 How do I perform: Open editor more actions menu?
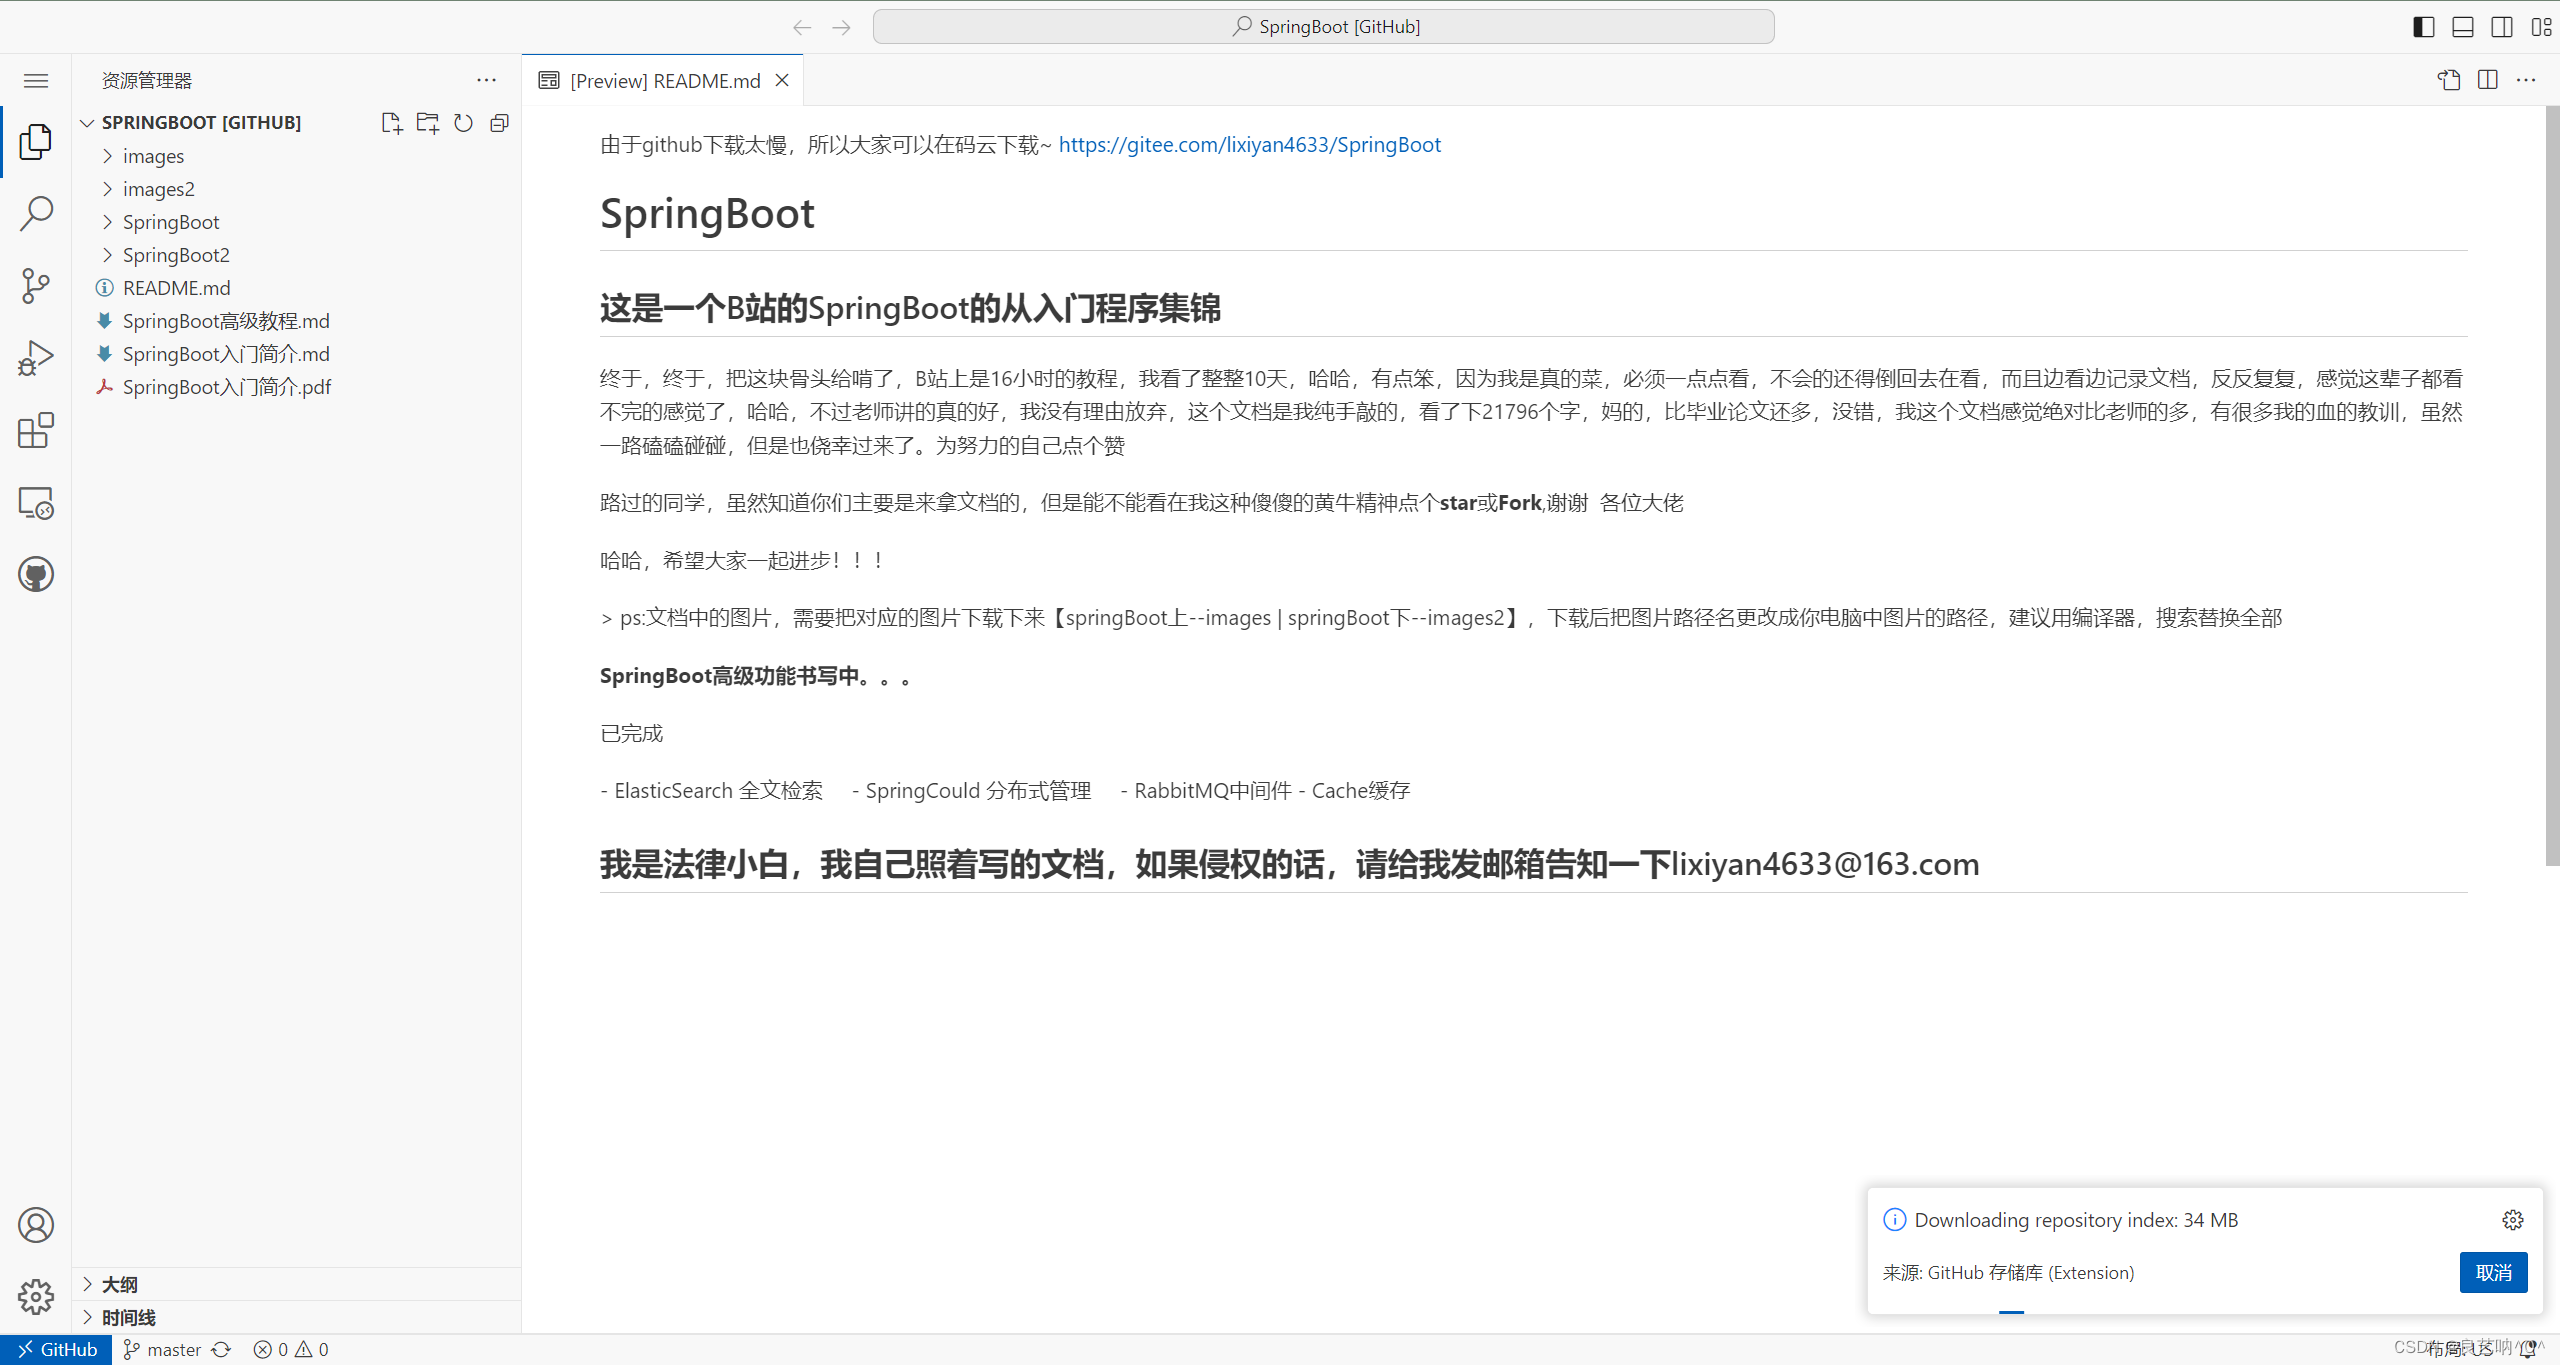2526,80
